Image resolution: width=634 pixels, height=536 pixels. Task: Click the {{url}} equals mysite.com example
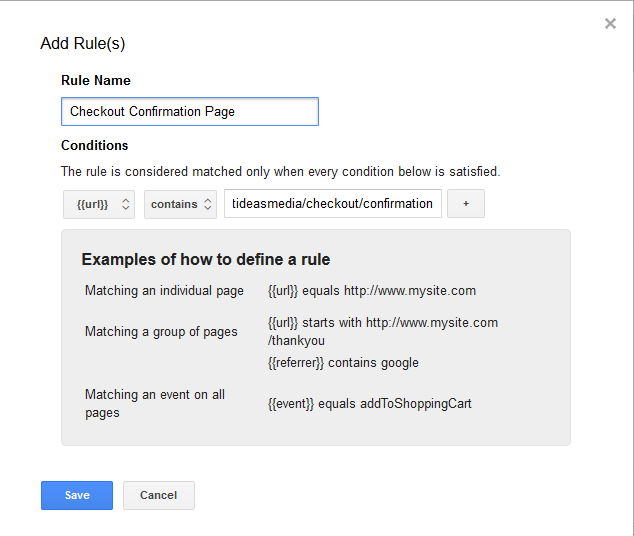tap(372, 291)
